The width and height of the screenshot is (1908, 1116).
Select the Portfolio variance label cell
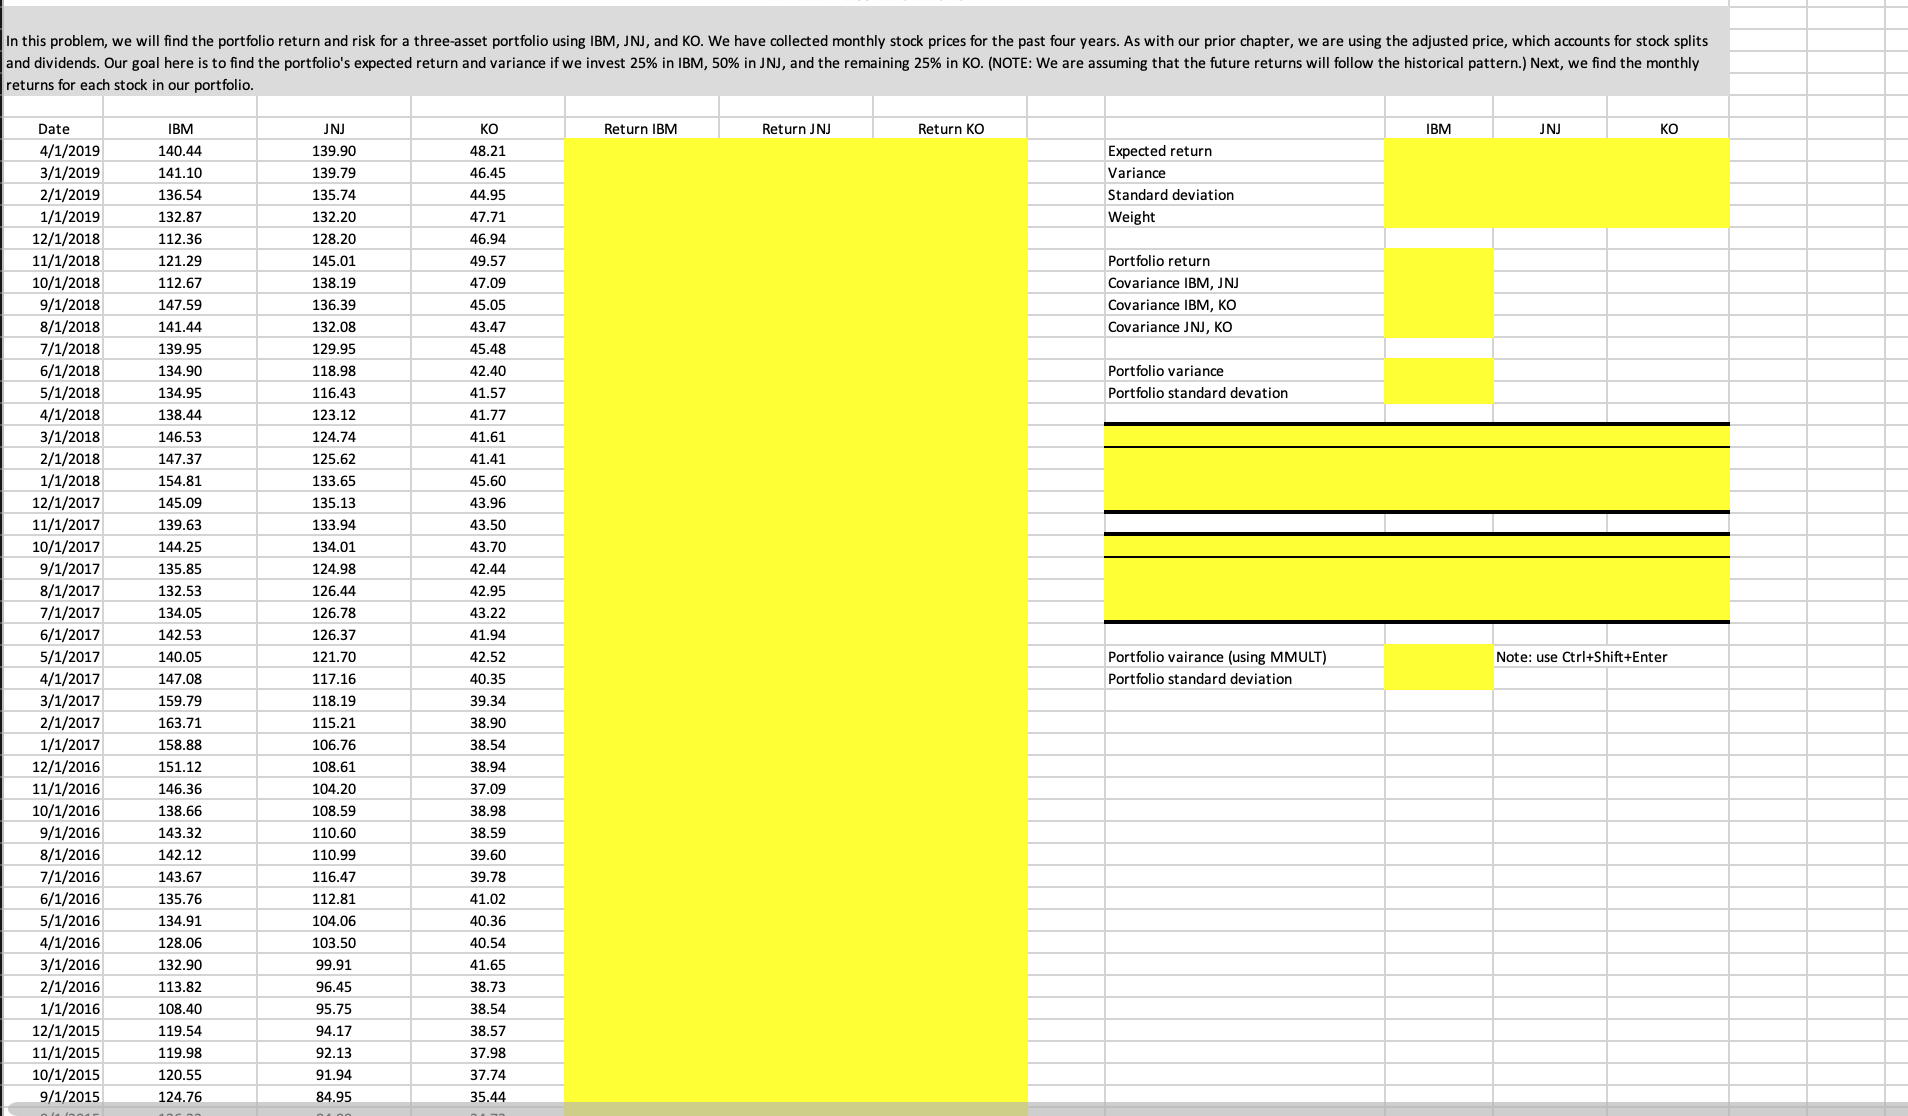[x=1164, y=371]
